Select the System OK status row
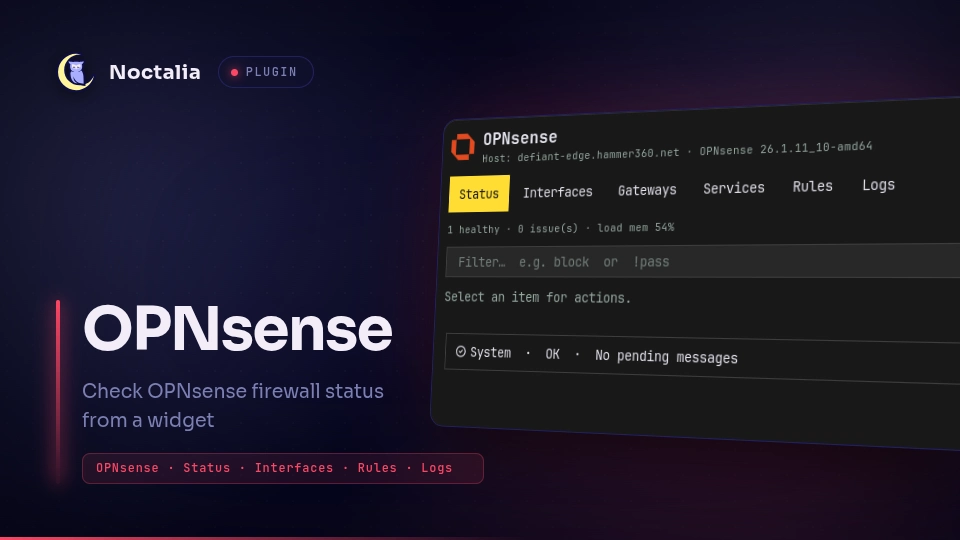Screen dimensions: 960x540 (x=702, y=359)
